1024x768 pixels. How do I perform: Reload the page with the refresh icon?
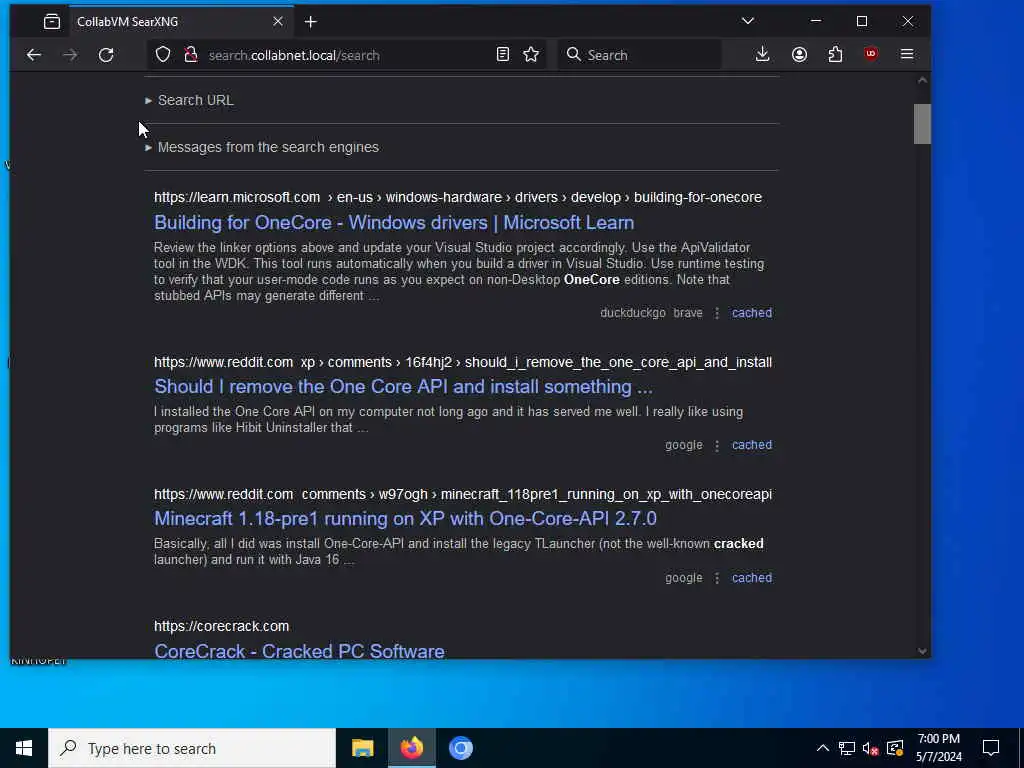(x=106, y=55)
